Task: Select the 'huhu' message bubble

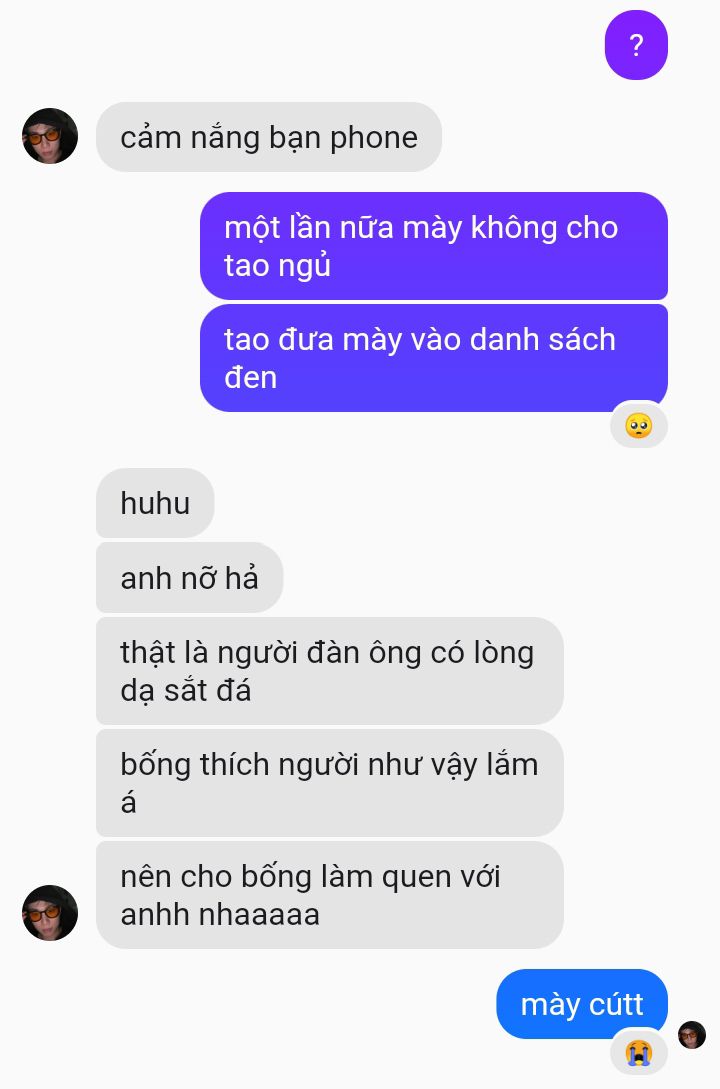Action: pos(155,503)
